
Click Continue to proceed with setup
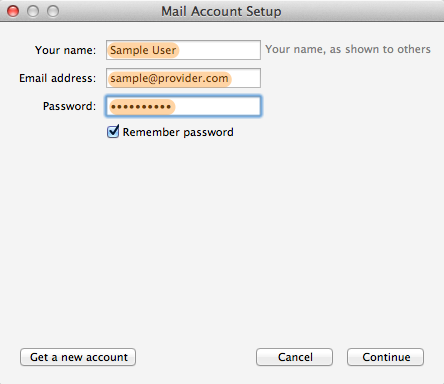385,357
